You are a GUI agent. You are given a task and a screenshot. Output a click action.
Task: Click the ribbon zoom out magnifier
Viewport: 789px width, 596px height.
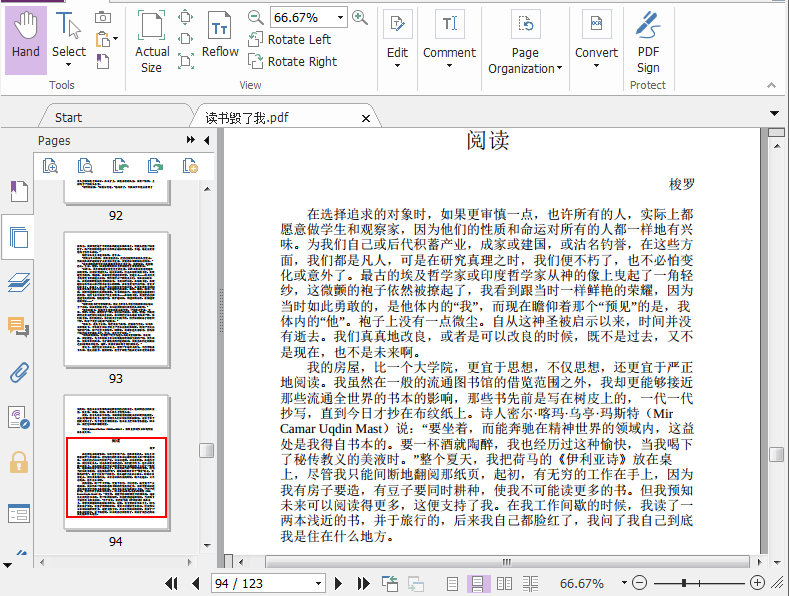coord(255,18)
